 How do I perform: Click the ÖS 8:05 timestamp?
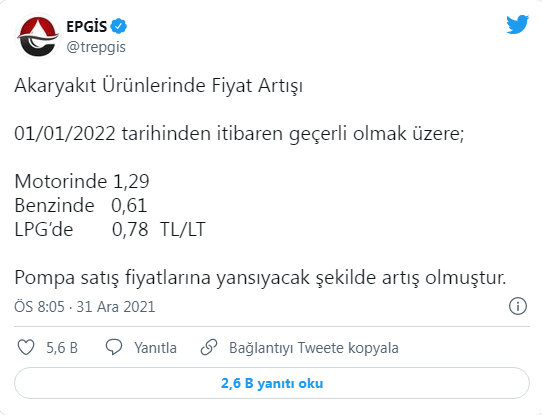click(x=39, y=306)
